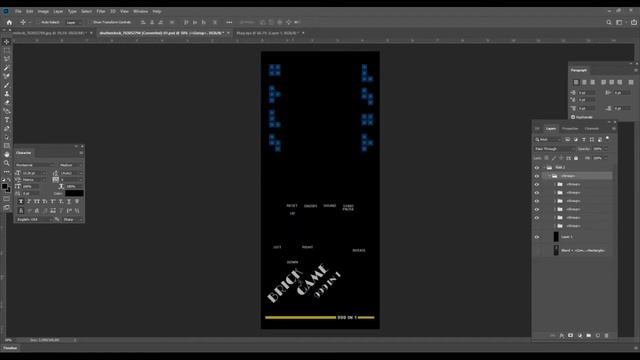Click the background color swatch
Screen dimensions: 640x360
[x=8, y=190]
